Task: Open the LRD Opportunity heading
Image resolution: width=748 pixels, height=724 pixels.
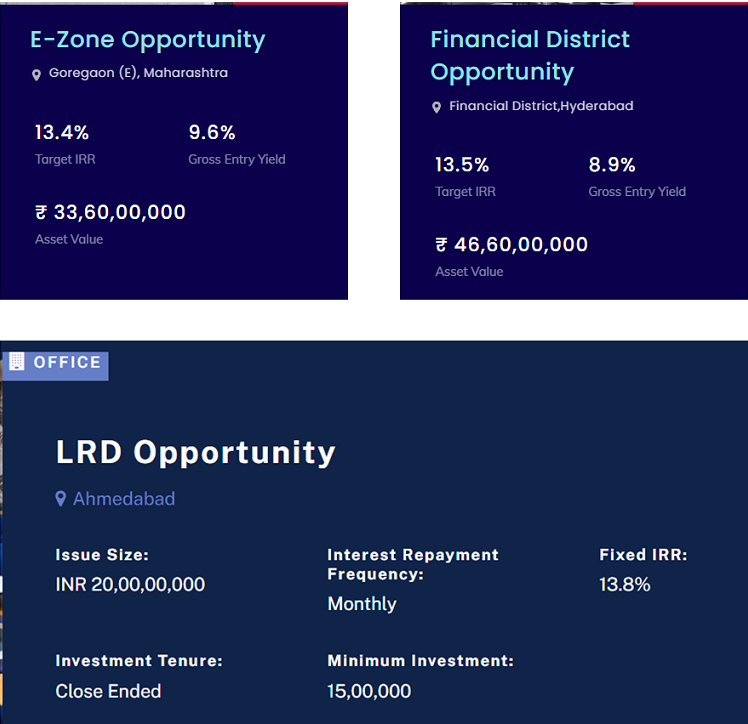Action: (196, 452)
